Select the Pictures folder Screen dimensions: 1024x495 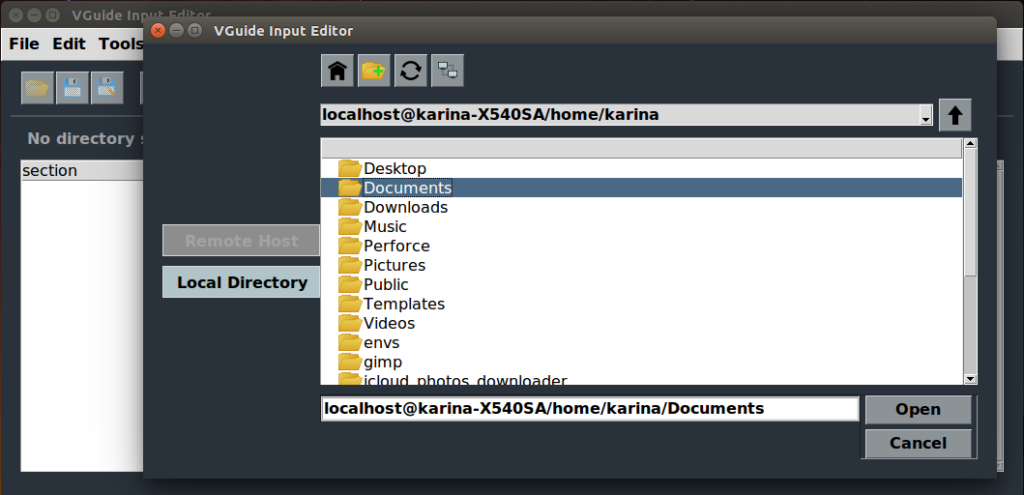(x=641, y=265)
